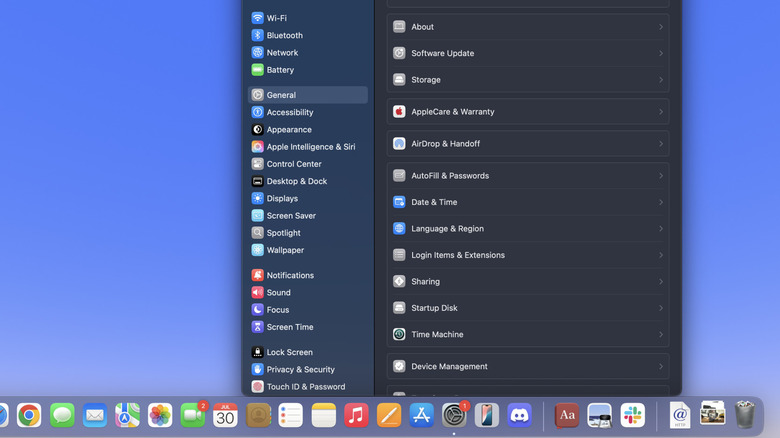Open Focus settings
The image size is (780, 438).
(307, 310)
